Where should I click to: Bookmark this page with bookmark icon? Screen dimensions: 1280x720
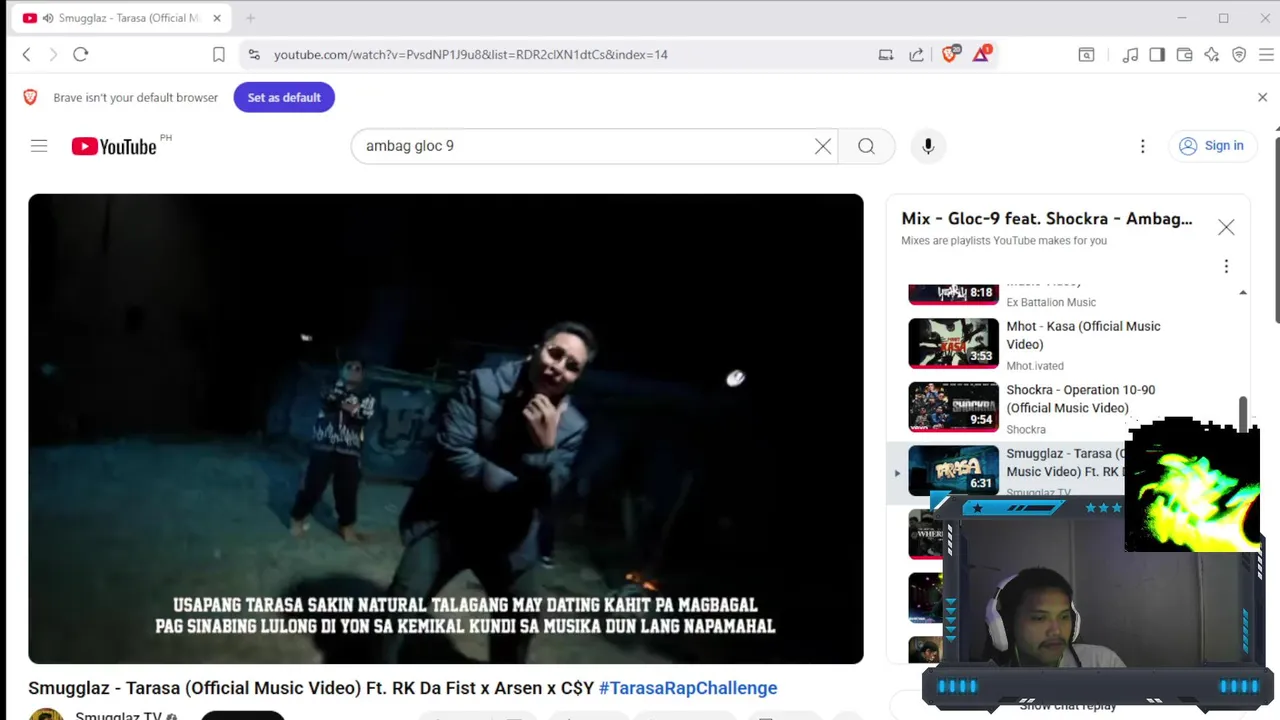219,55
